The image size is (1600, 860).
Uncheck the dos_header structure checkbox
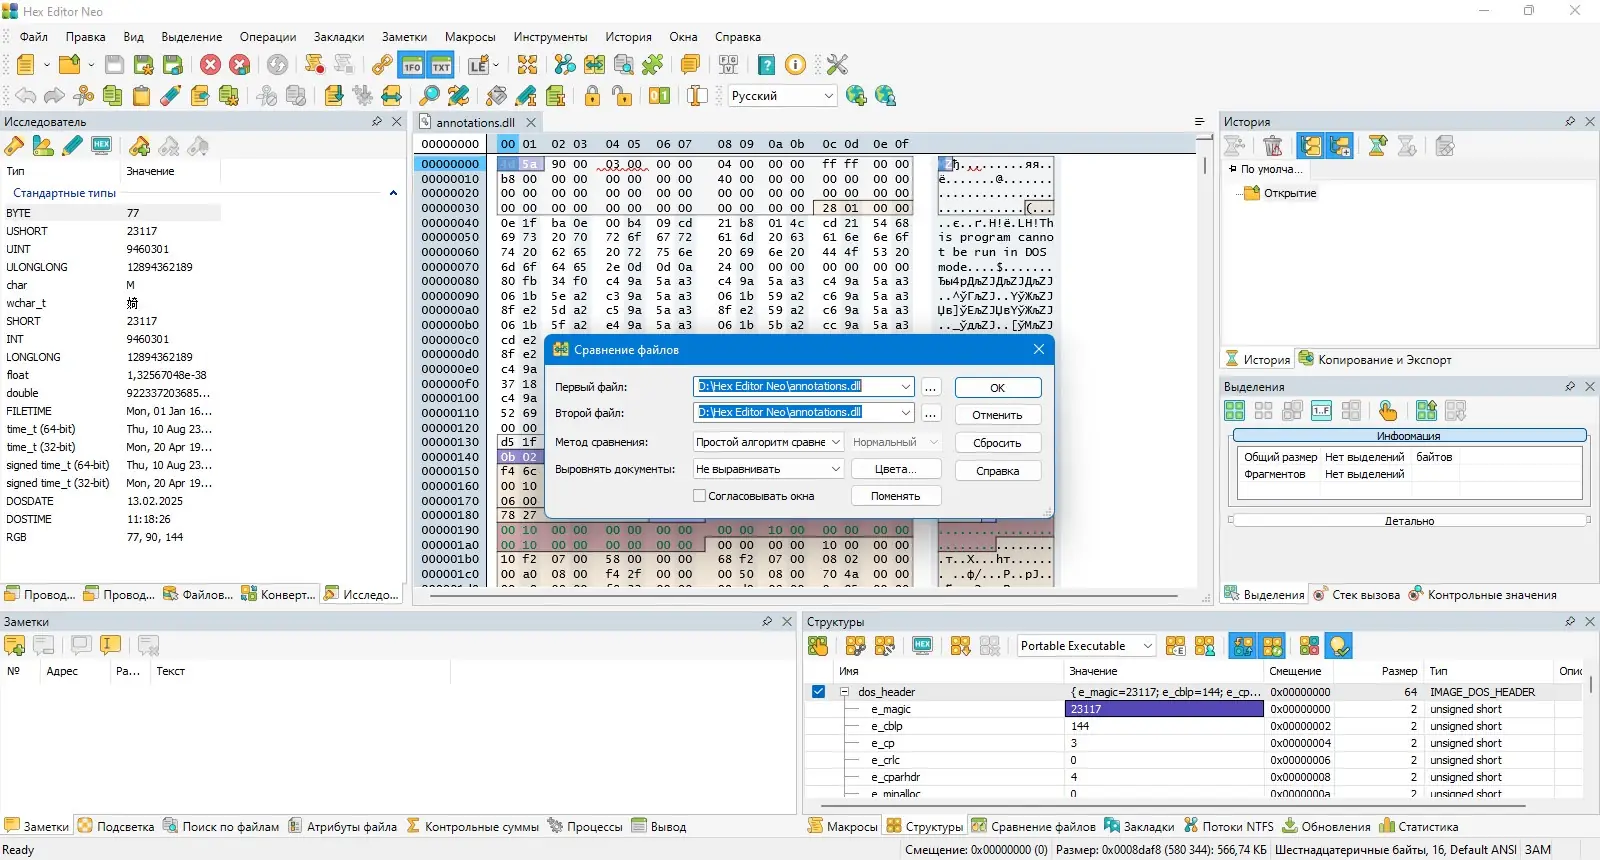[x=818, y=692]
